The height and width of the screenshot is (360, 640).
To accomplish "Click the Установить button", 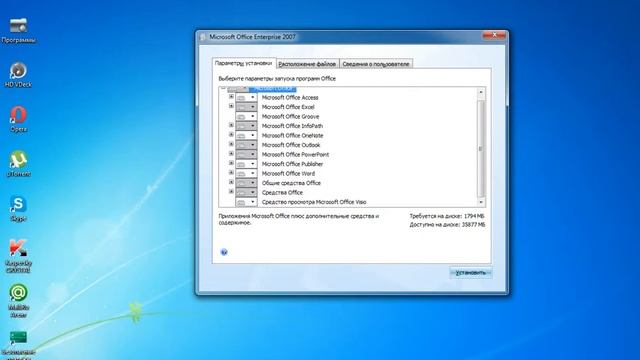I will click(471, 273).
